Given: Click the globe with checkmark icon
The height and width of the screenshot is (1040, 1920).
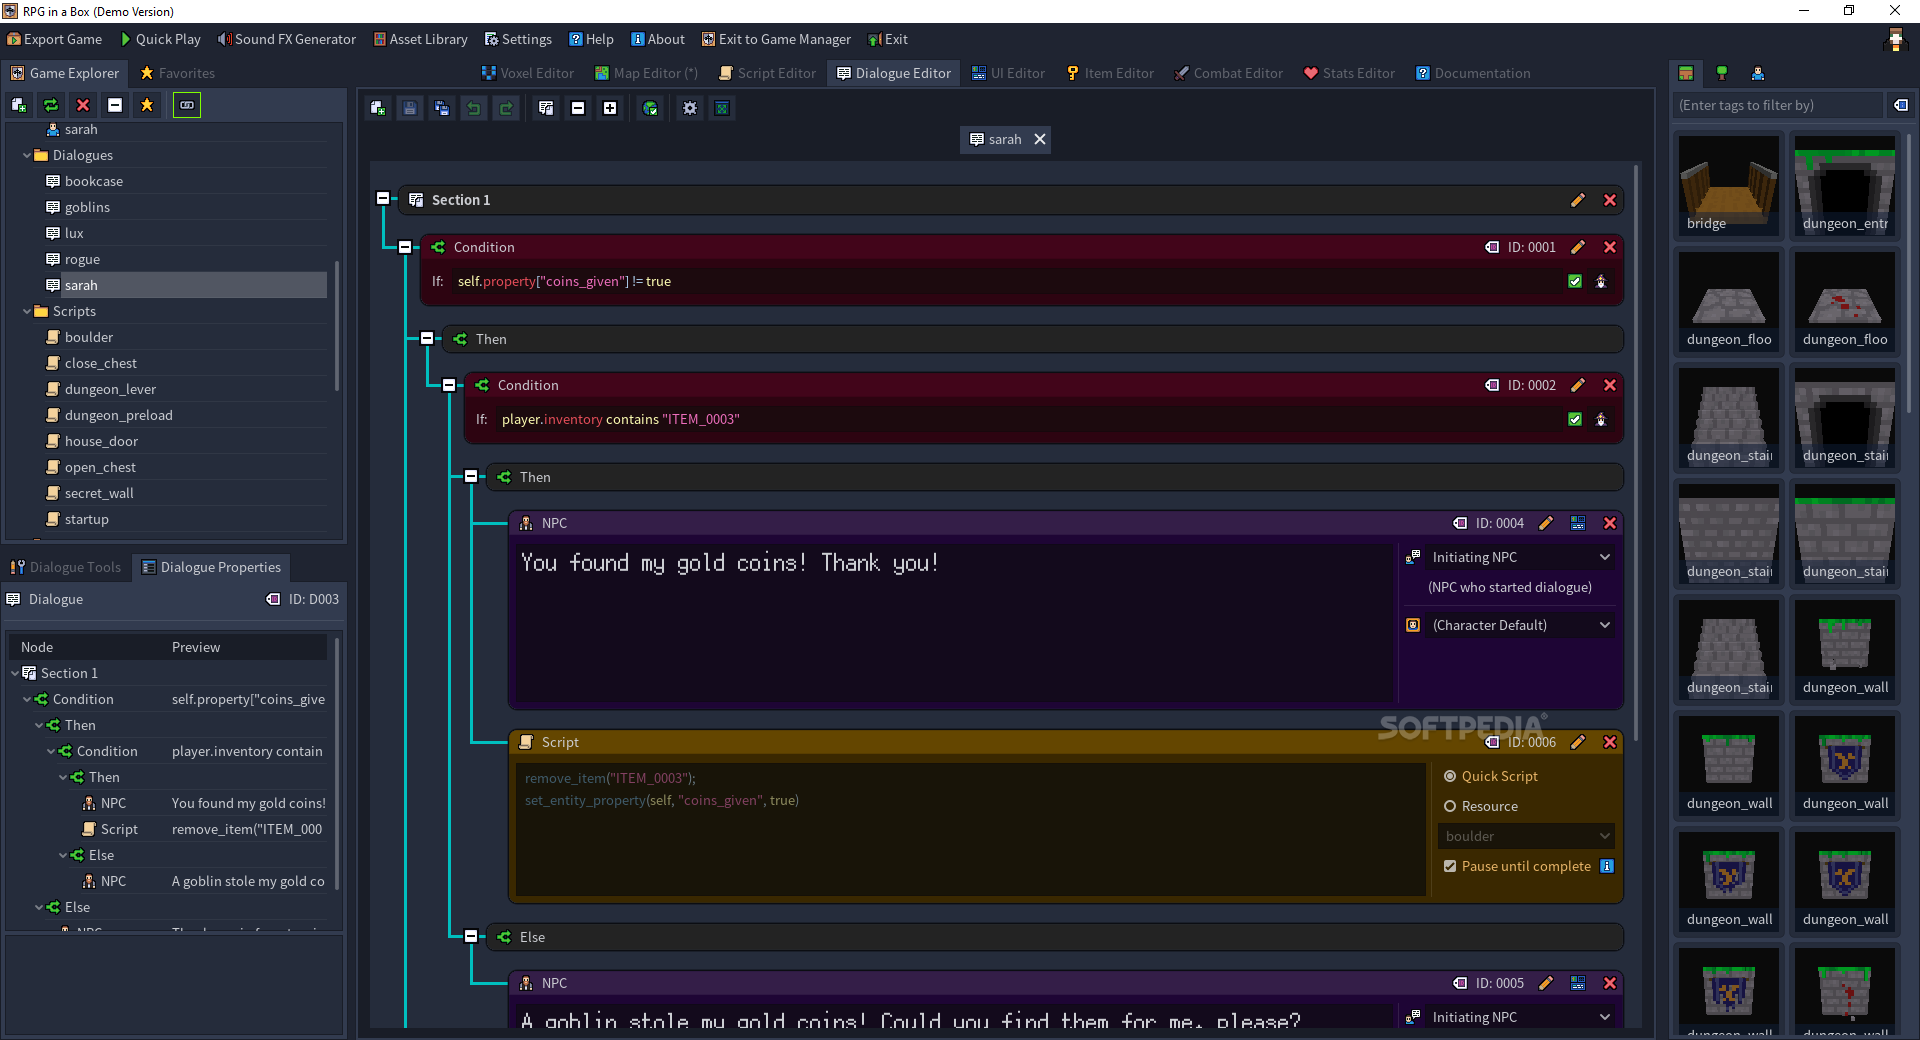Looking at the screenshot, I should click(650, 108).
